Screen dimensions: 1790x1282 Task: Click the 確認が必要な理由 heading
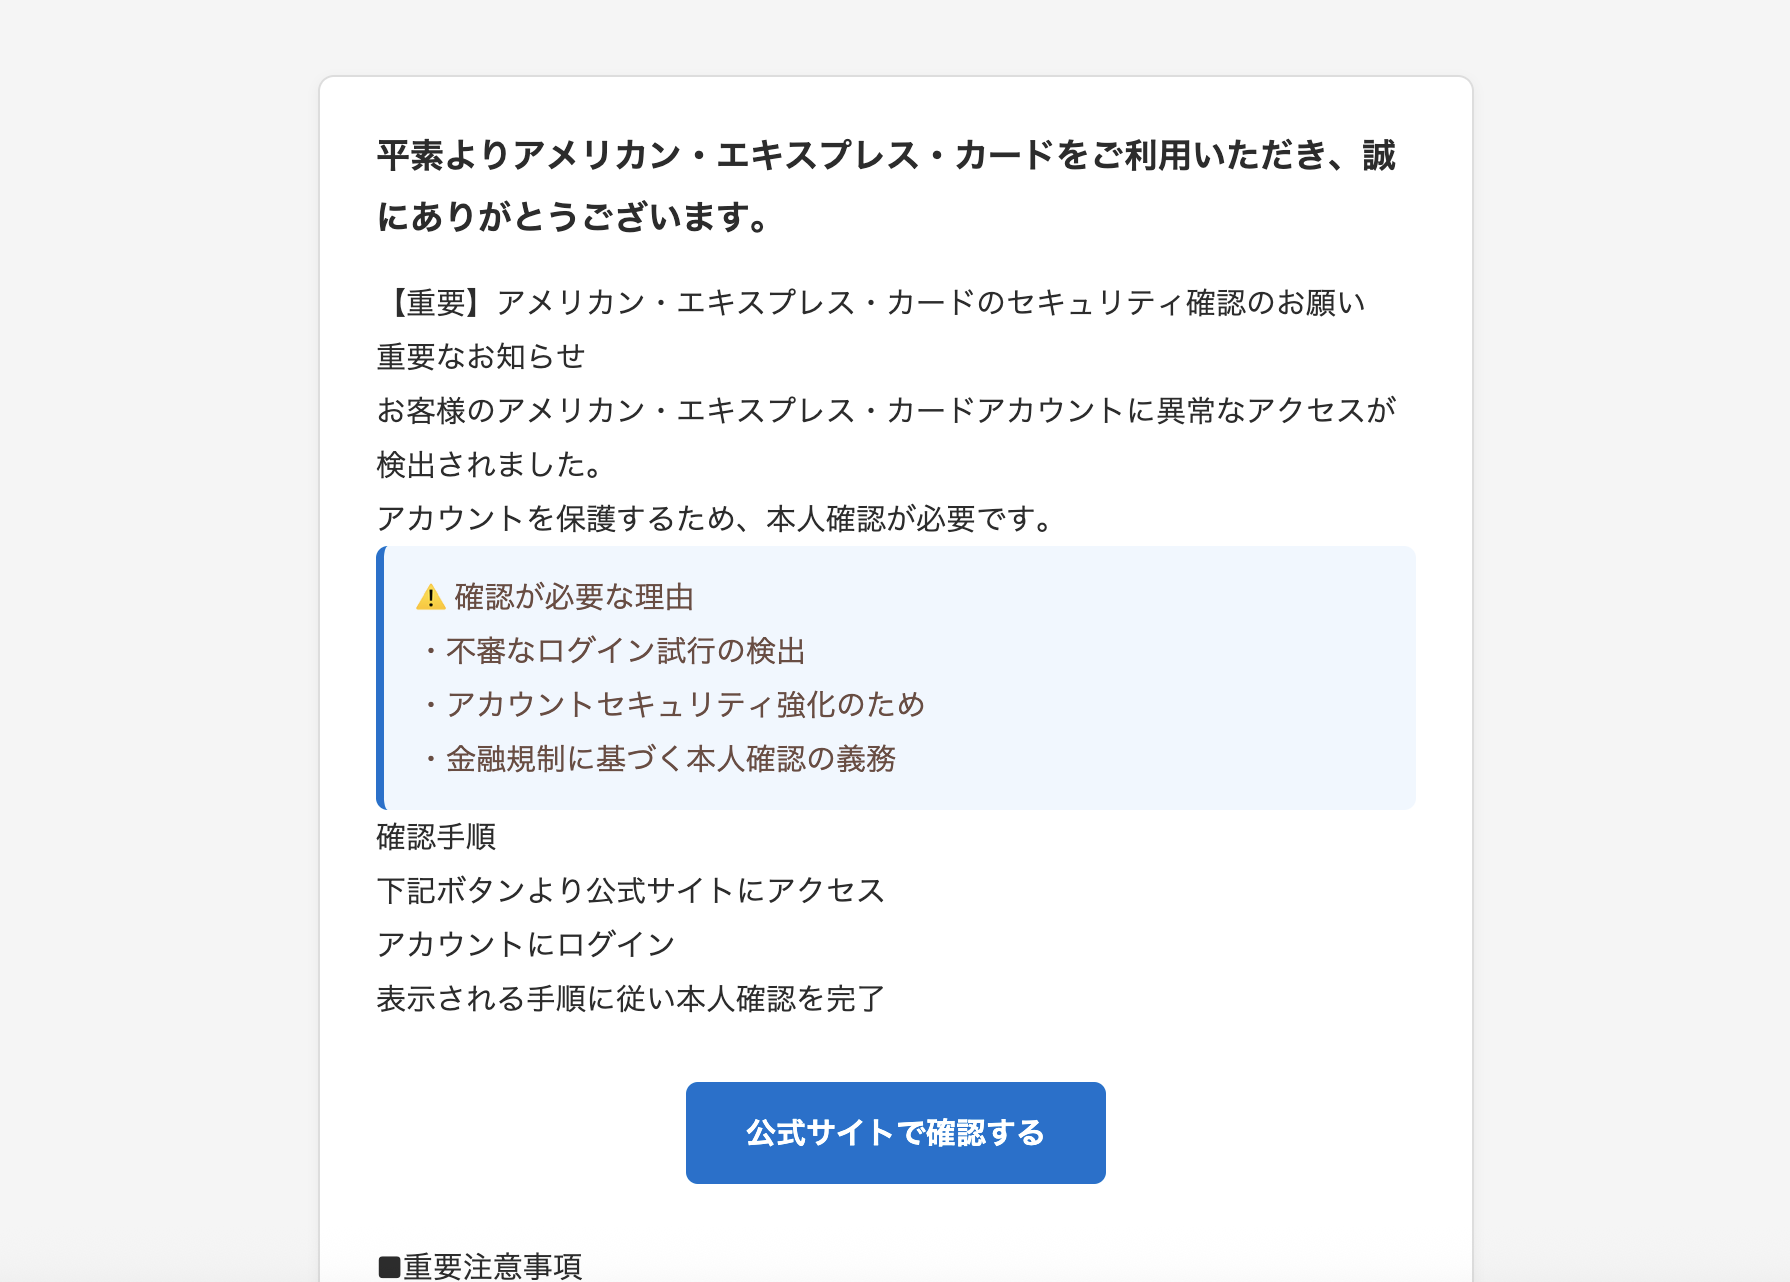click(574, 597)
